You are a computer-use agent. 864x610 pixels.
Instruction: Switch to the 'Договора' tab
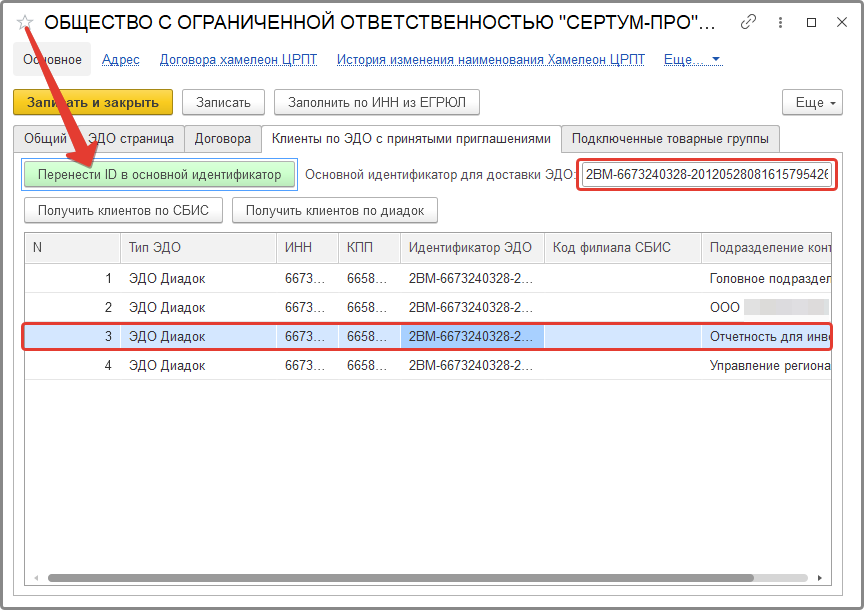point(223,139)
